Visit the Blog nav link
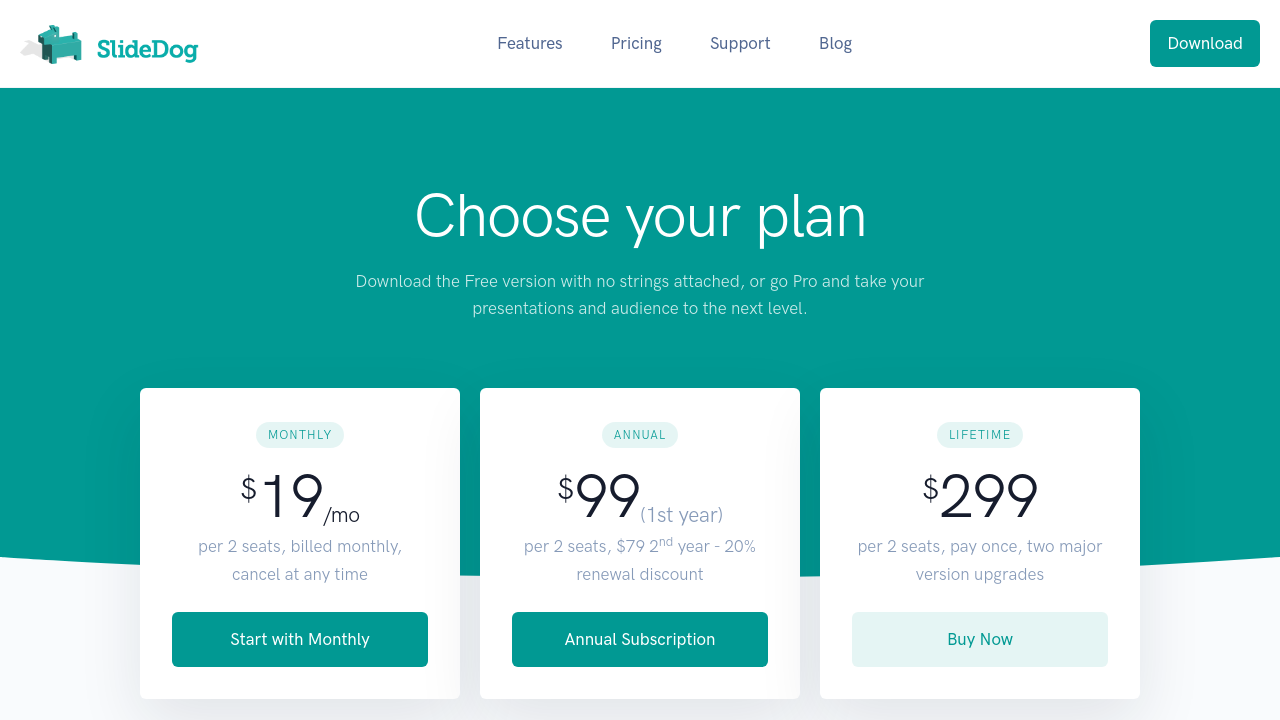Viewport: 1280px width, 720px height. pos(835,43)
